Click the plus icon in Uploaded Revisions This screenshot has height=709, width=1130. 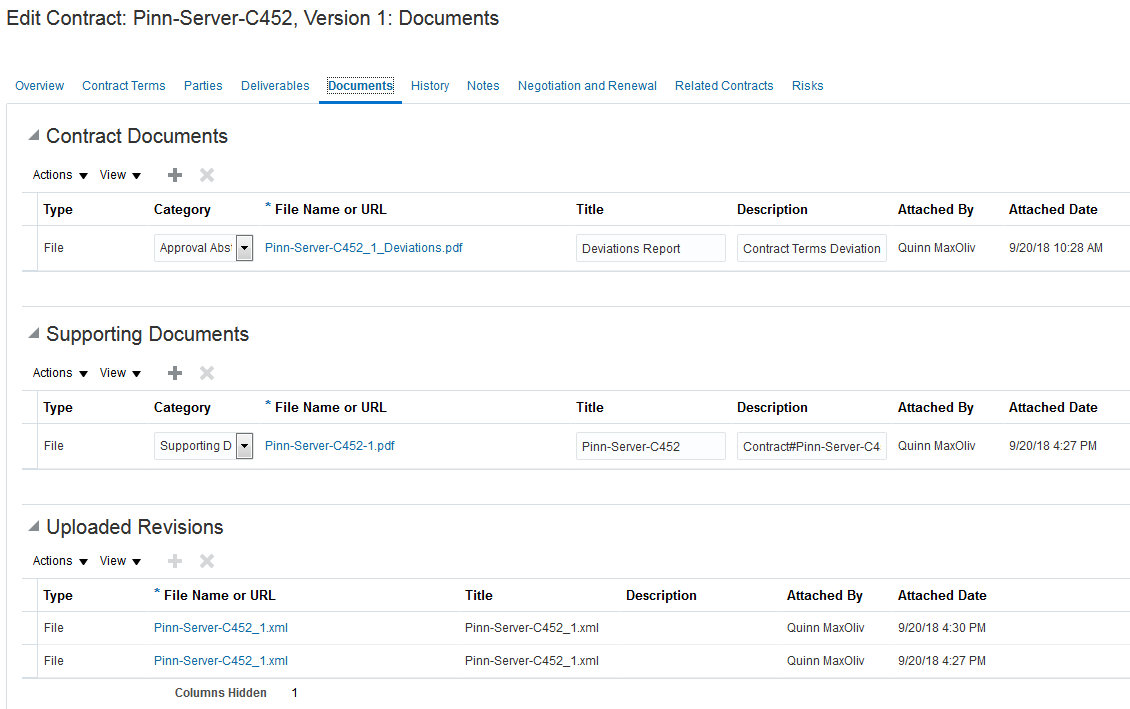(x=175, y=561)
